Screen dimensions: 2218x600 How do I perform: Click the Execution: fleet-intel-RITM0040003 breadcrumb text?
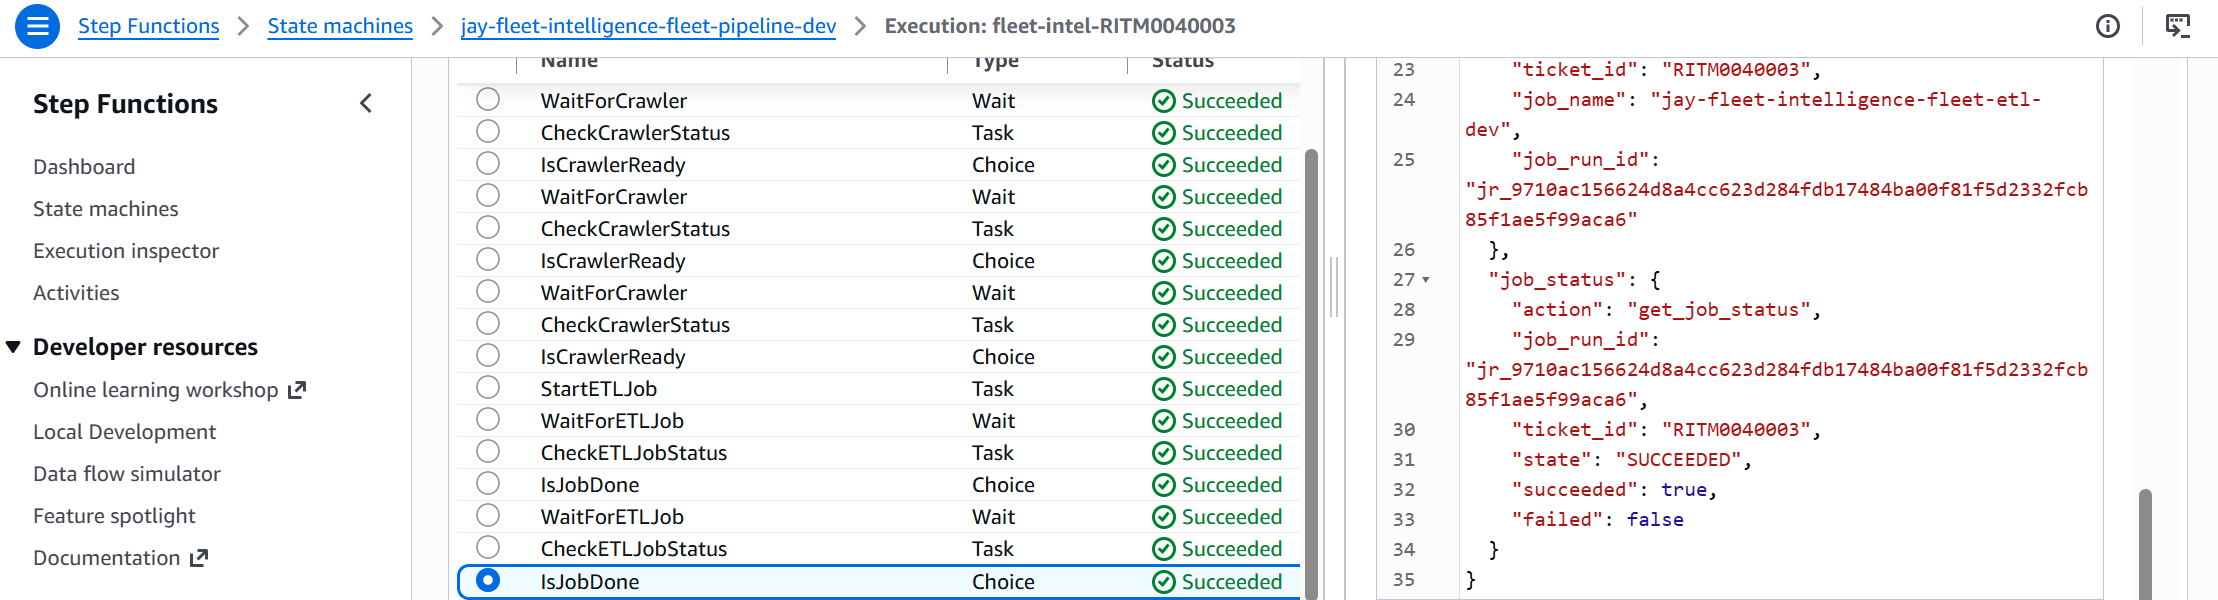(1060, 26)
